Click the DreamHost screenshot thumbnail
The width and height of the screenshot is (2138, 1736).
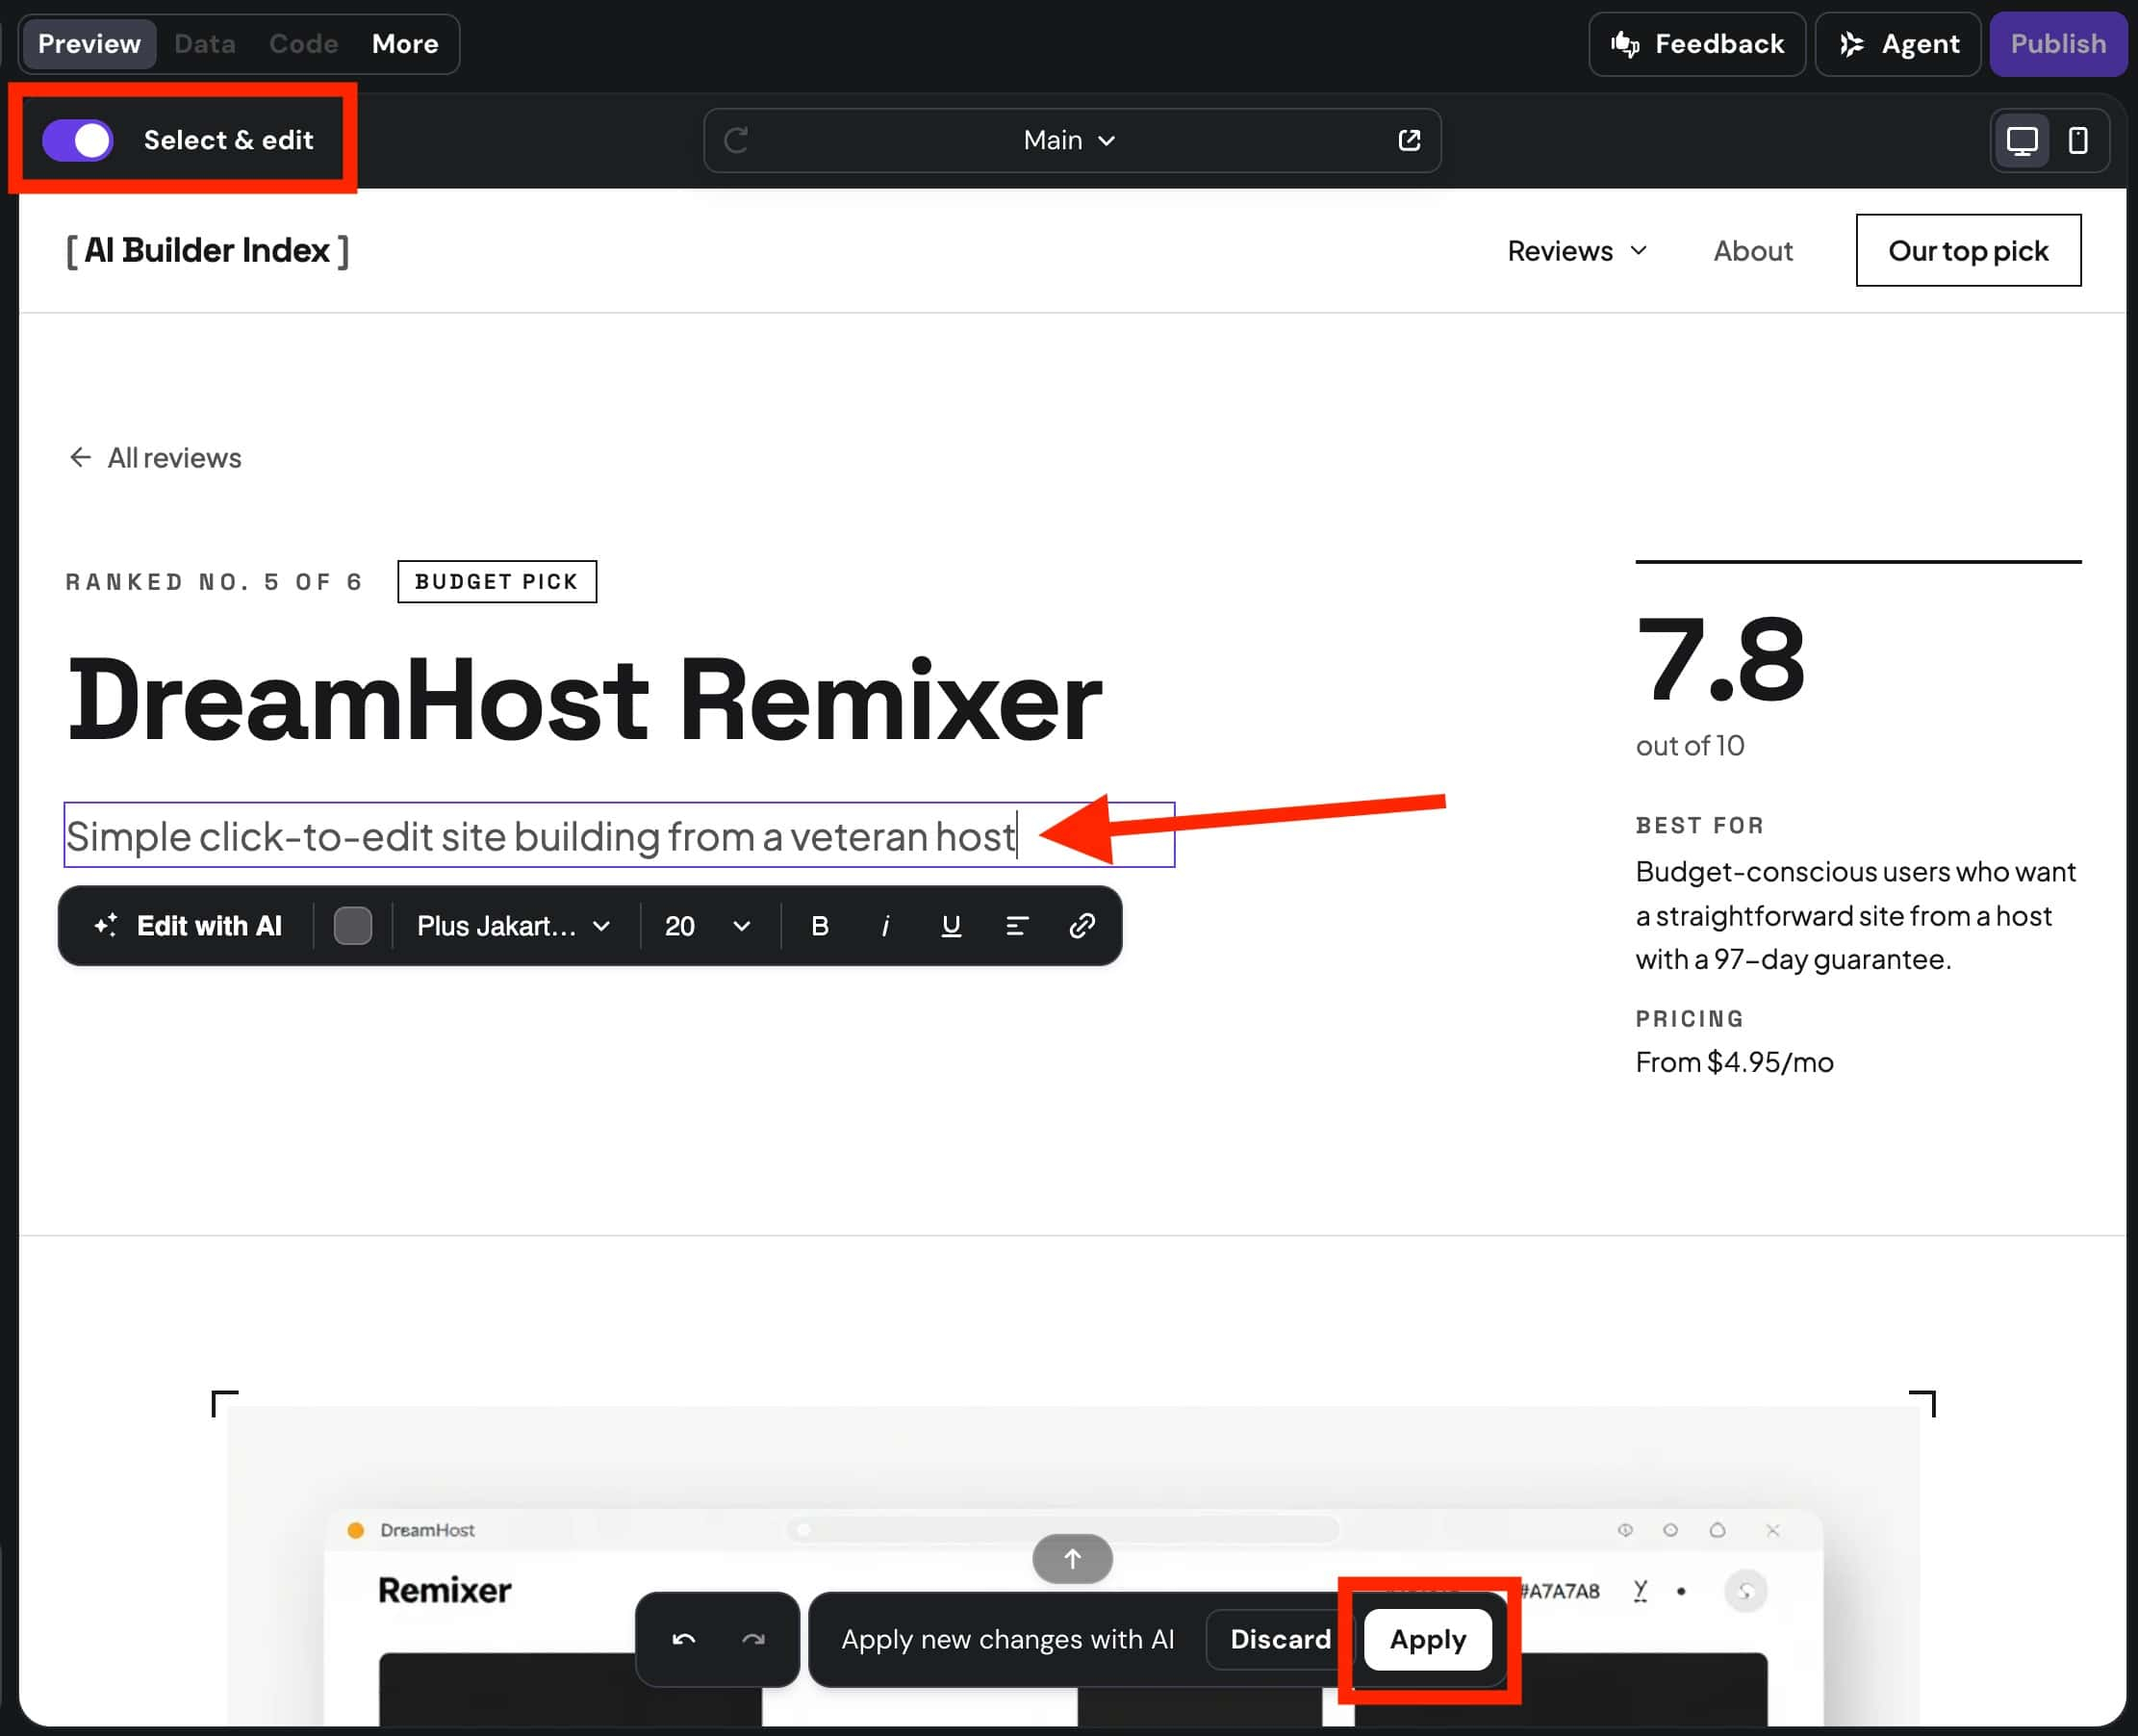[x=1073, y=1565]
